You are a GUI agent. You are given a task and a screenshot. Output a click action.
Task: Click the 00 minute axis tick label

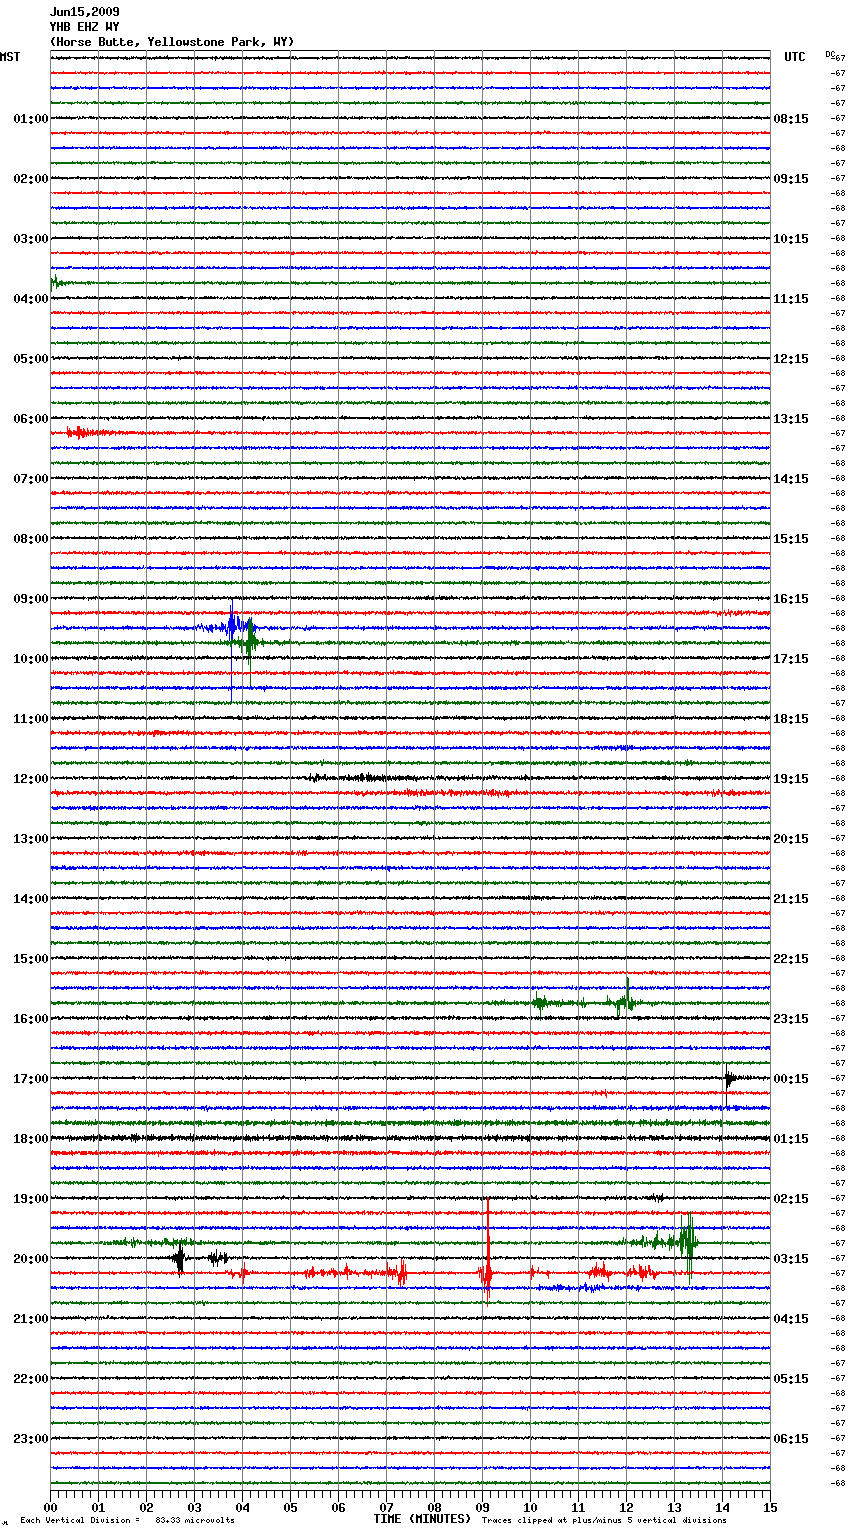pyautogui.click(x=50, y=1507)
